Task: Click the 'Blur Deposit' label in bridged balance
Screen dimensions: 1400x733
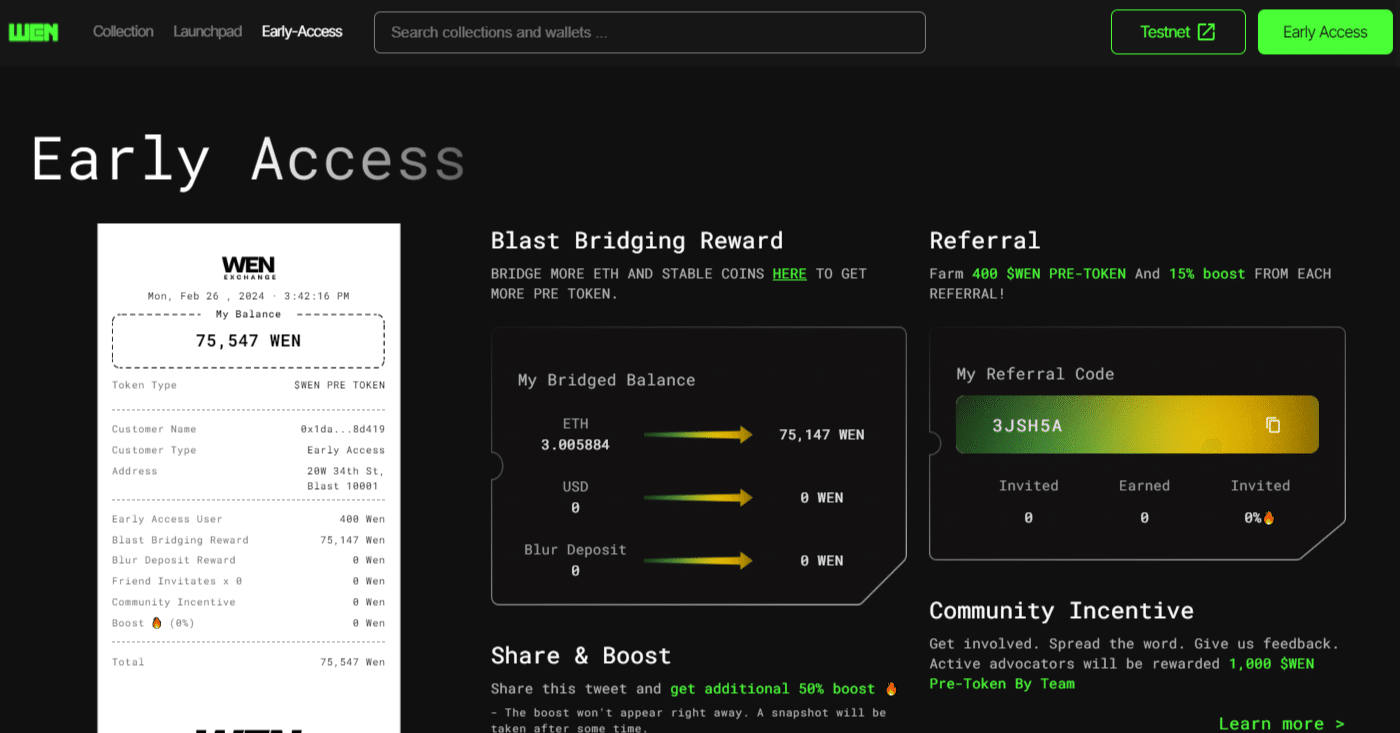Action: tap(575, 550)
